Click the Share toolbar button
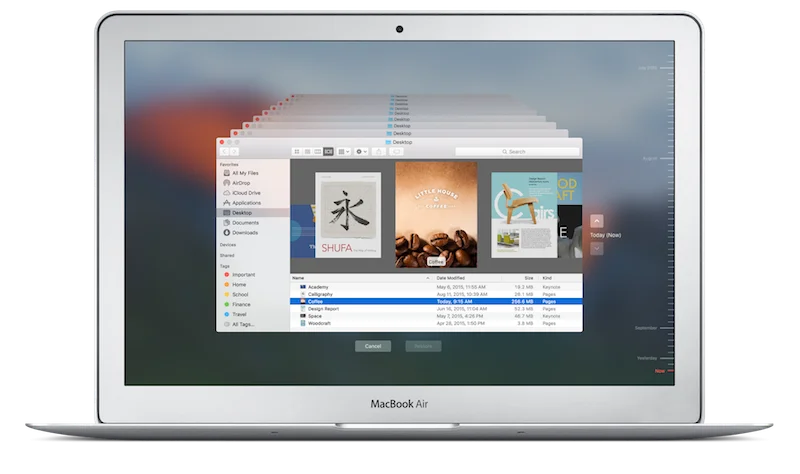 [379, 152]
